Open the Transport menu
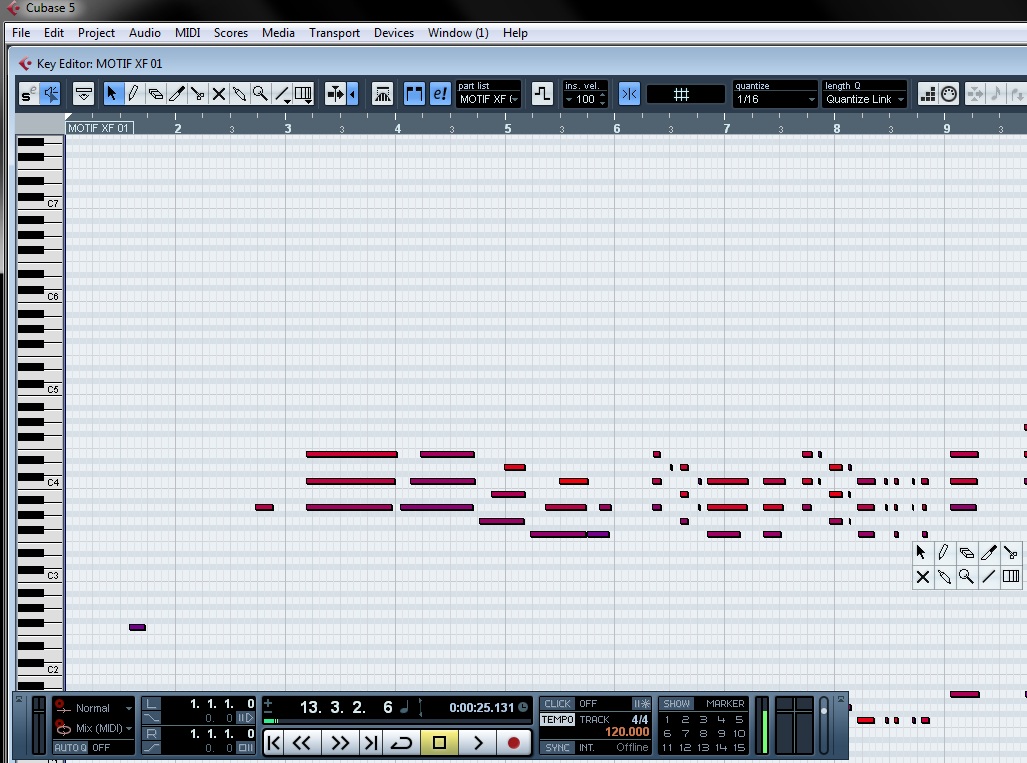 (334, 33)
